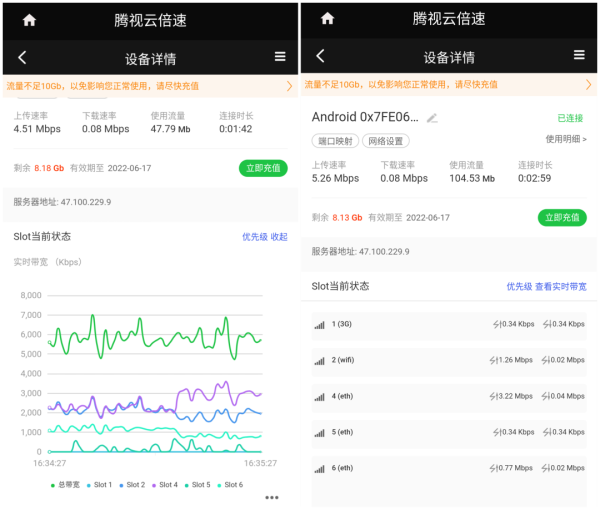Image resolution: width=600 pixels, height=510 pixels.
Task: Tap upload rate 4.51 Mbps
Action: (37, 129)
